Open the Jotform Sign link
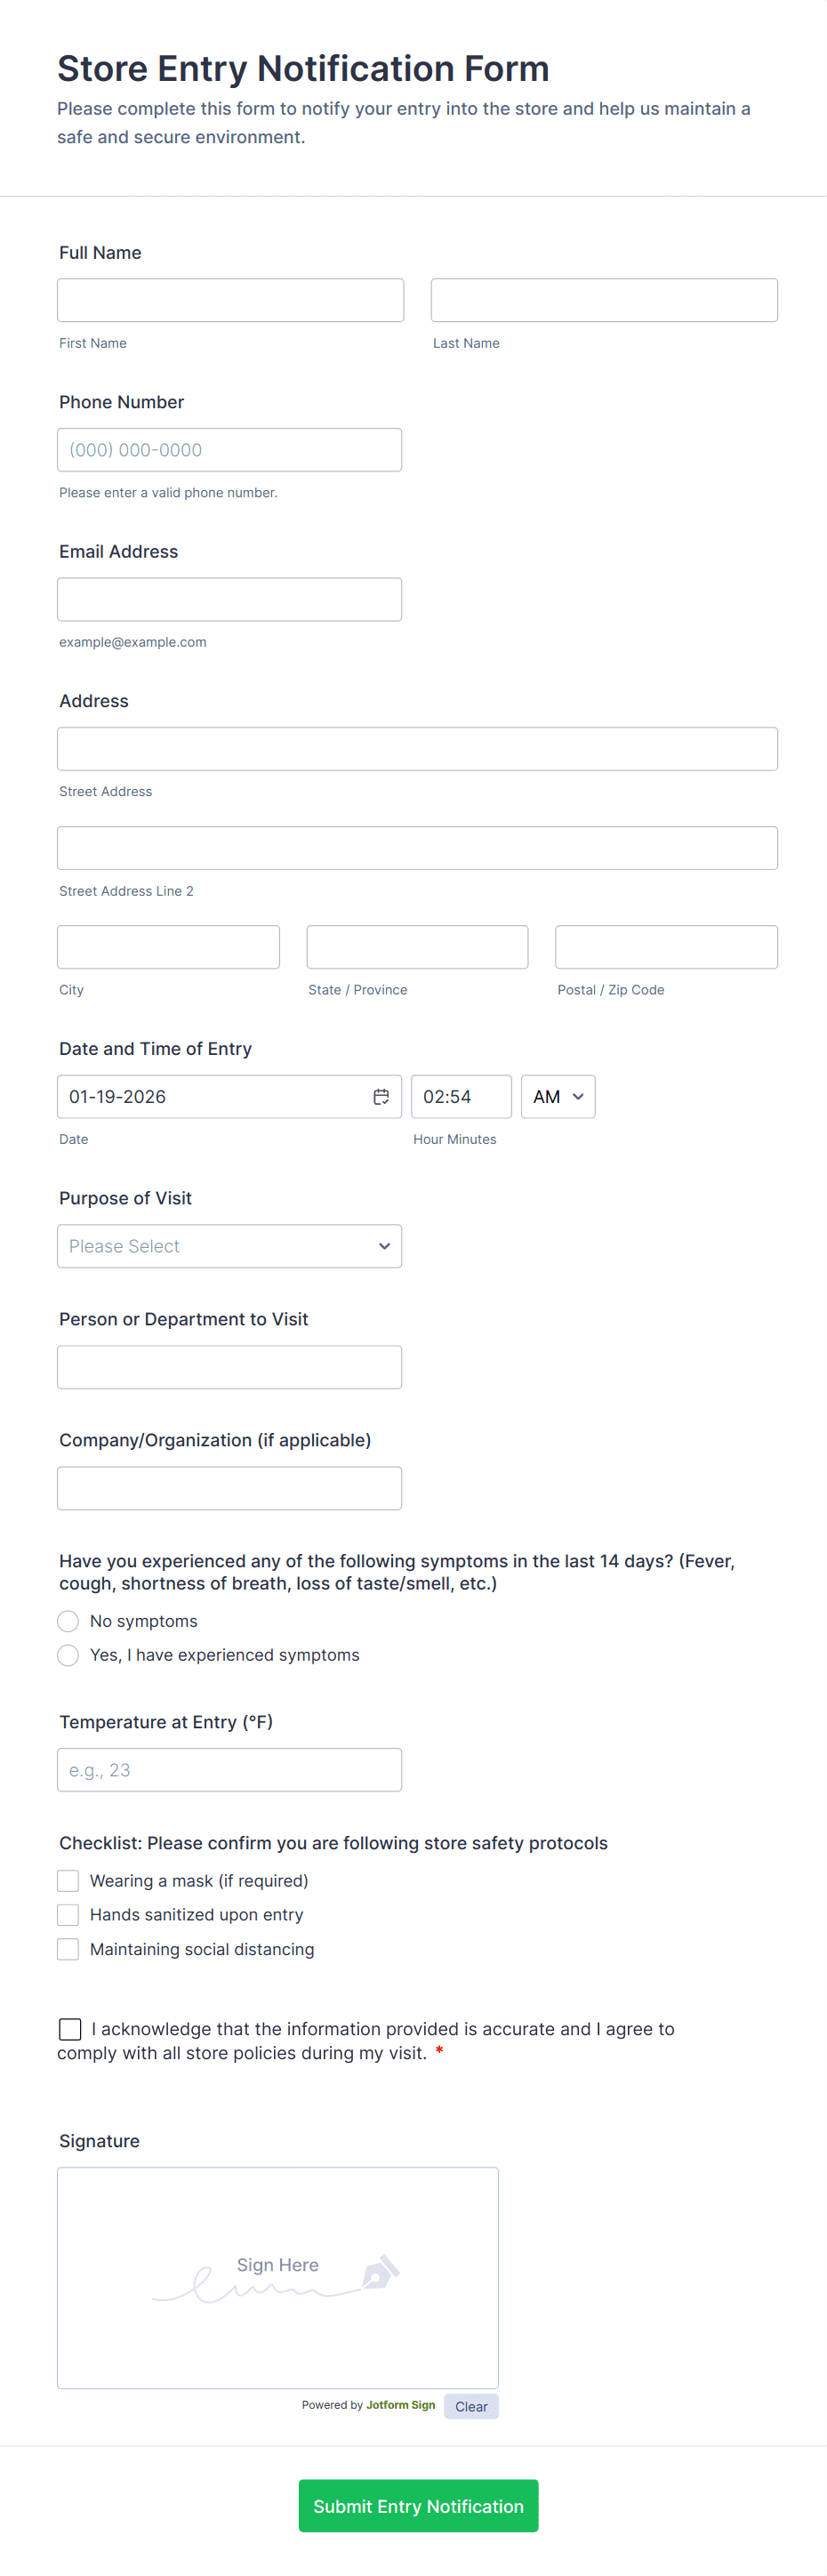The height and width of the screenshot is (2576, 827). pos(400,2405)
